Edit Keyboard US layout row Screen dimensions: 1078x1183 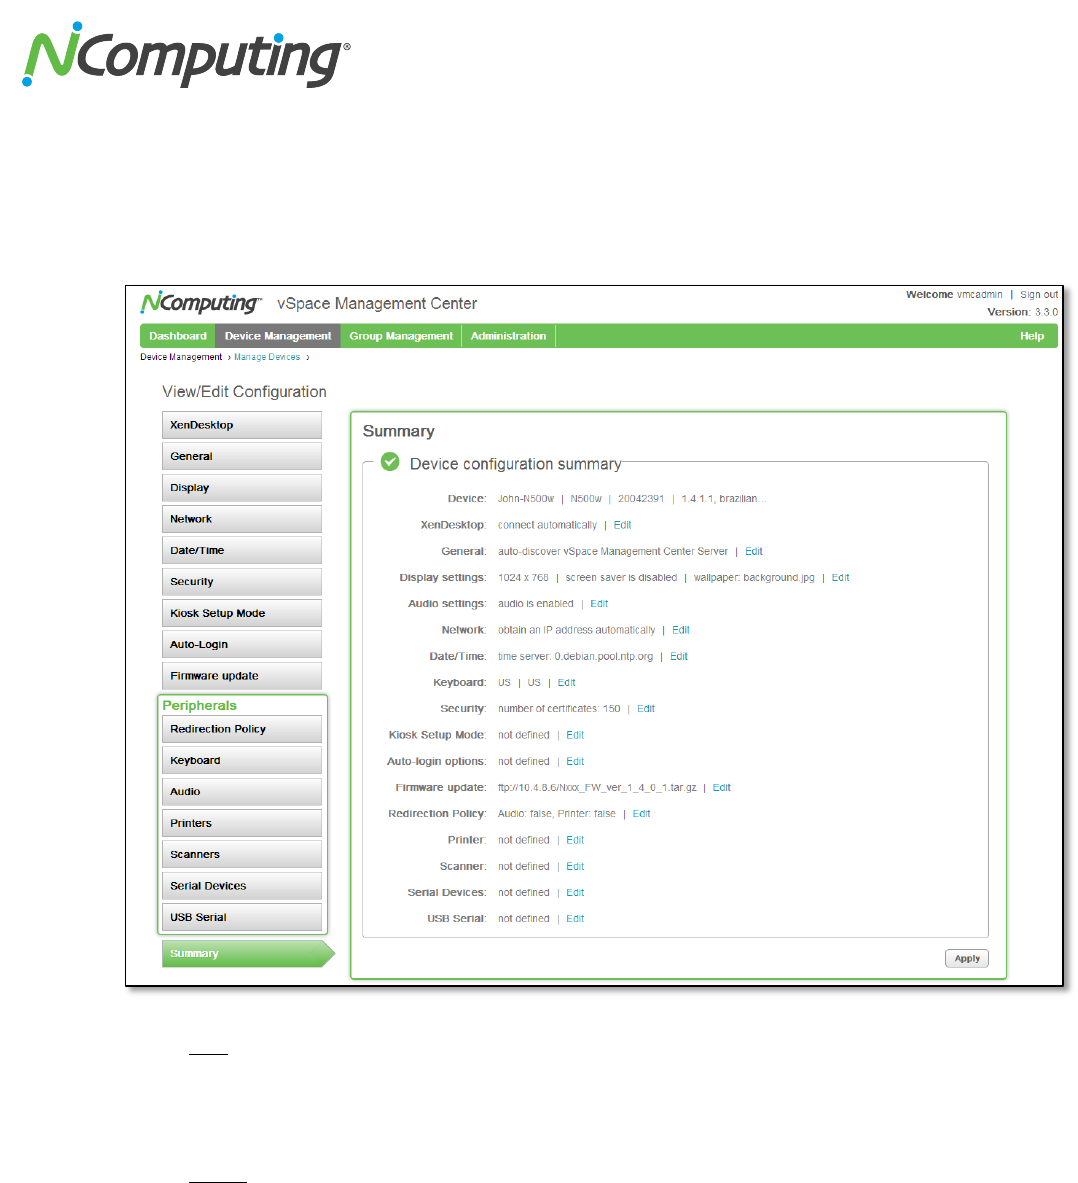(567, 683)
